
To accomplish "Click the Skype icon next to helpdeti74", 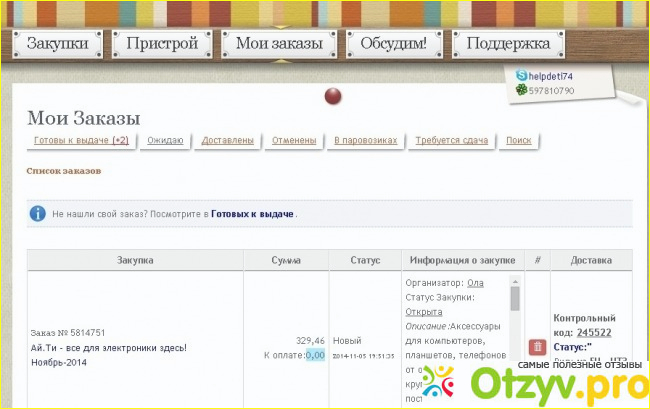I will click(x=521, y=76).
